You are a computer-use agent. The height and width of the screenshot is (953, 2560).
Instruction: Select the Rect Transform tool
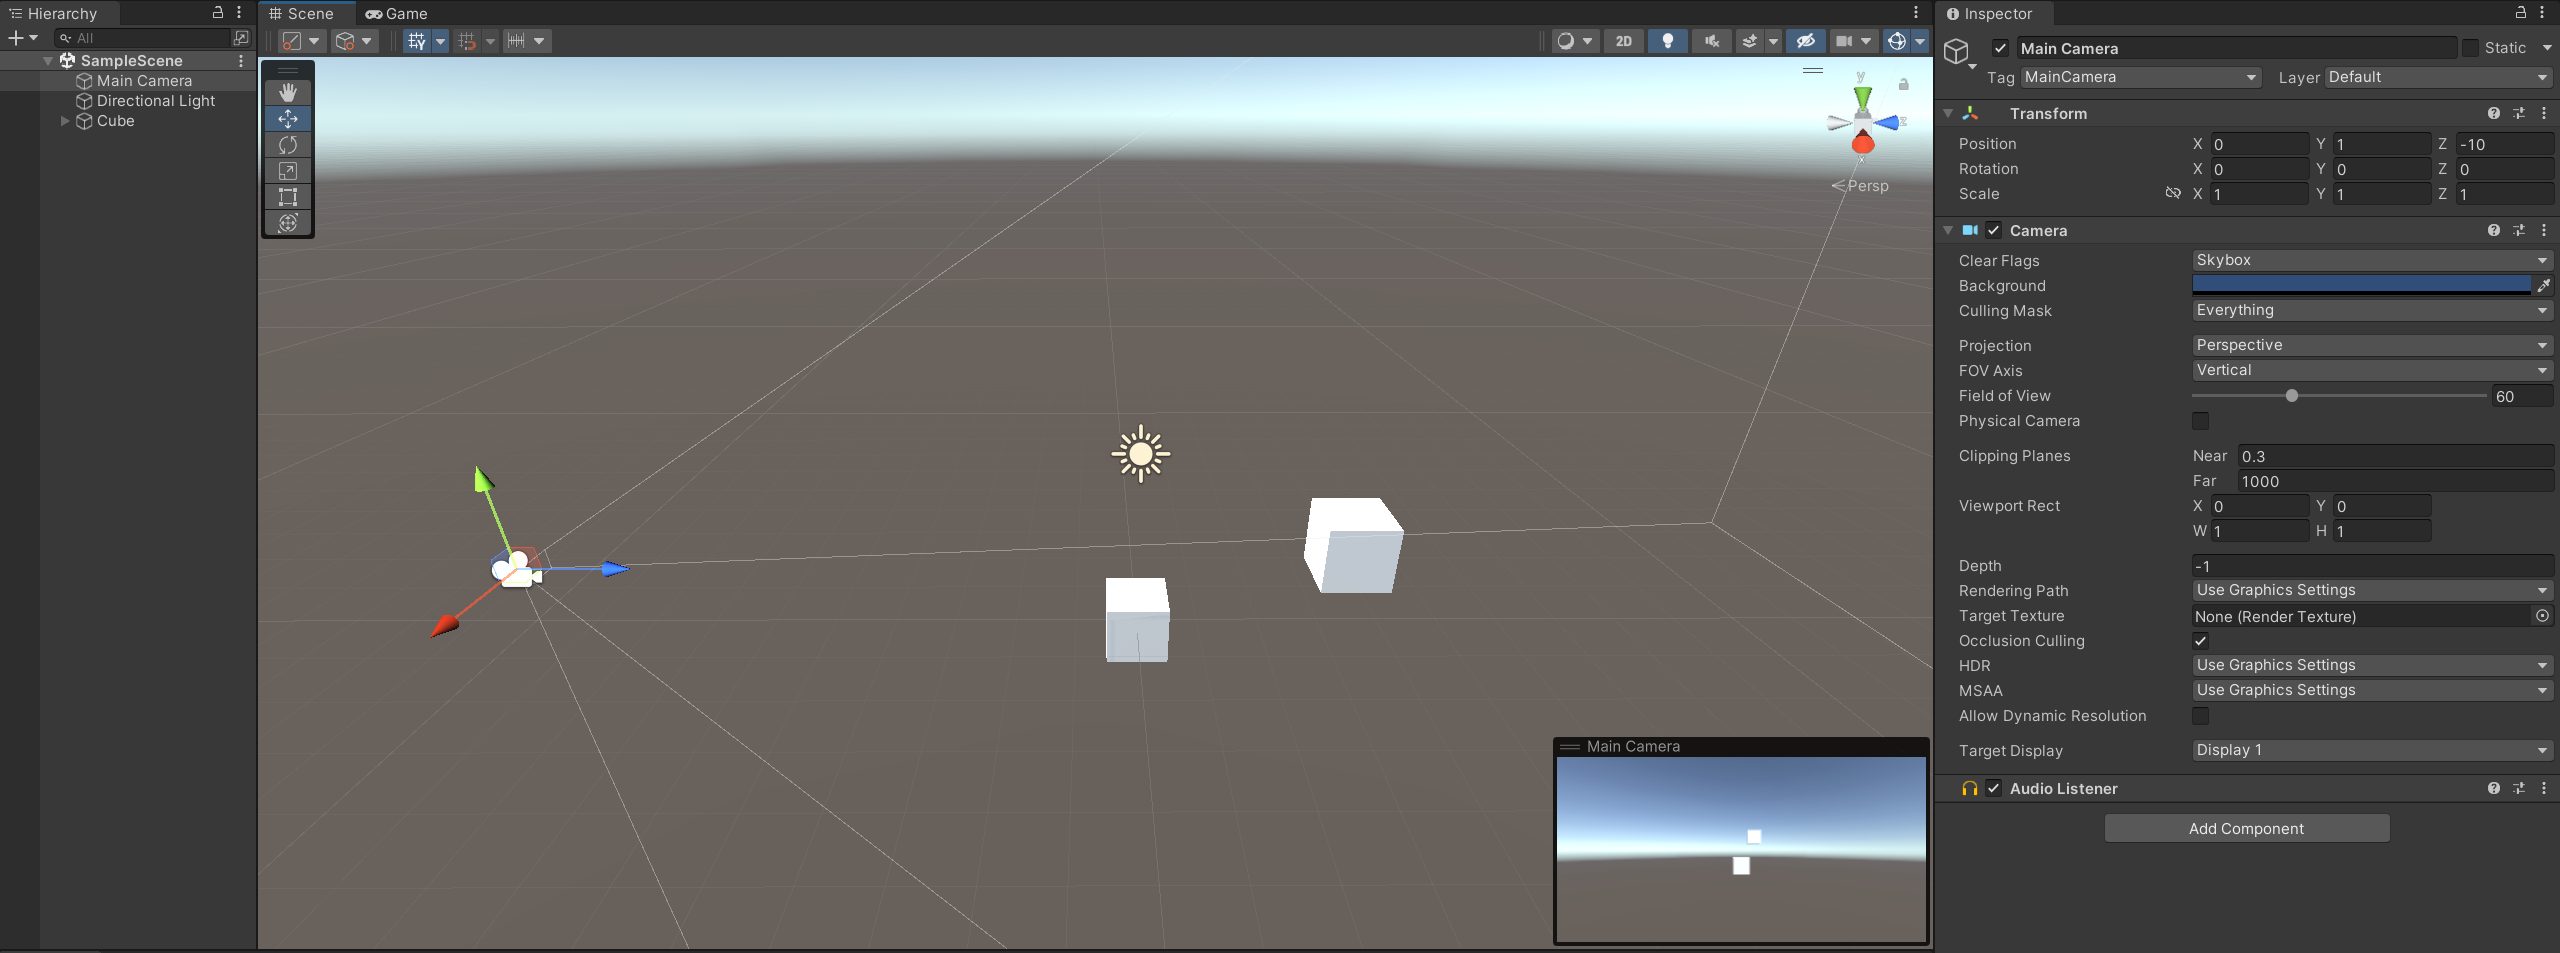[288, 197]
